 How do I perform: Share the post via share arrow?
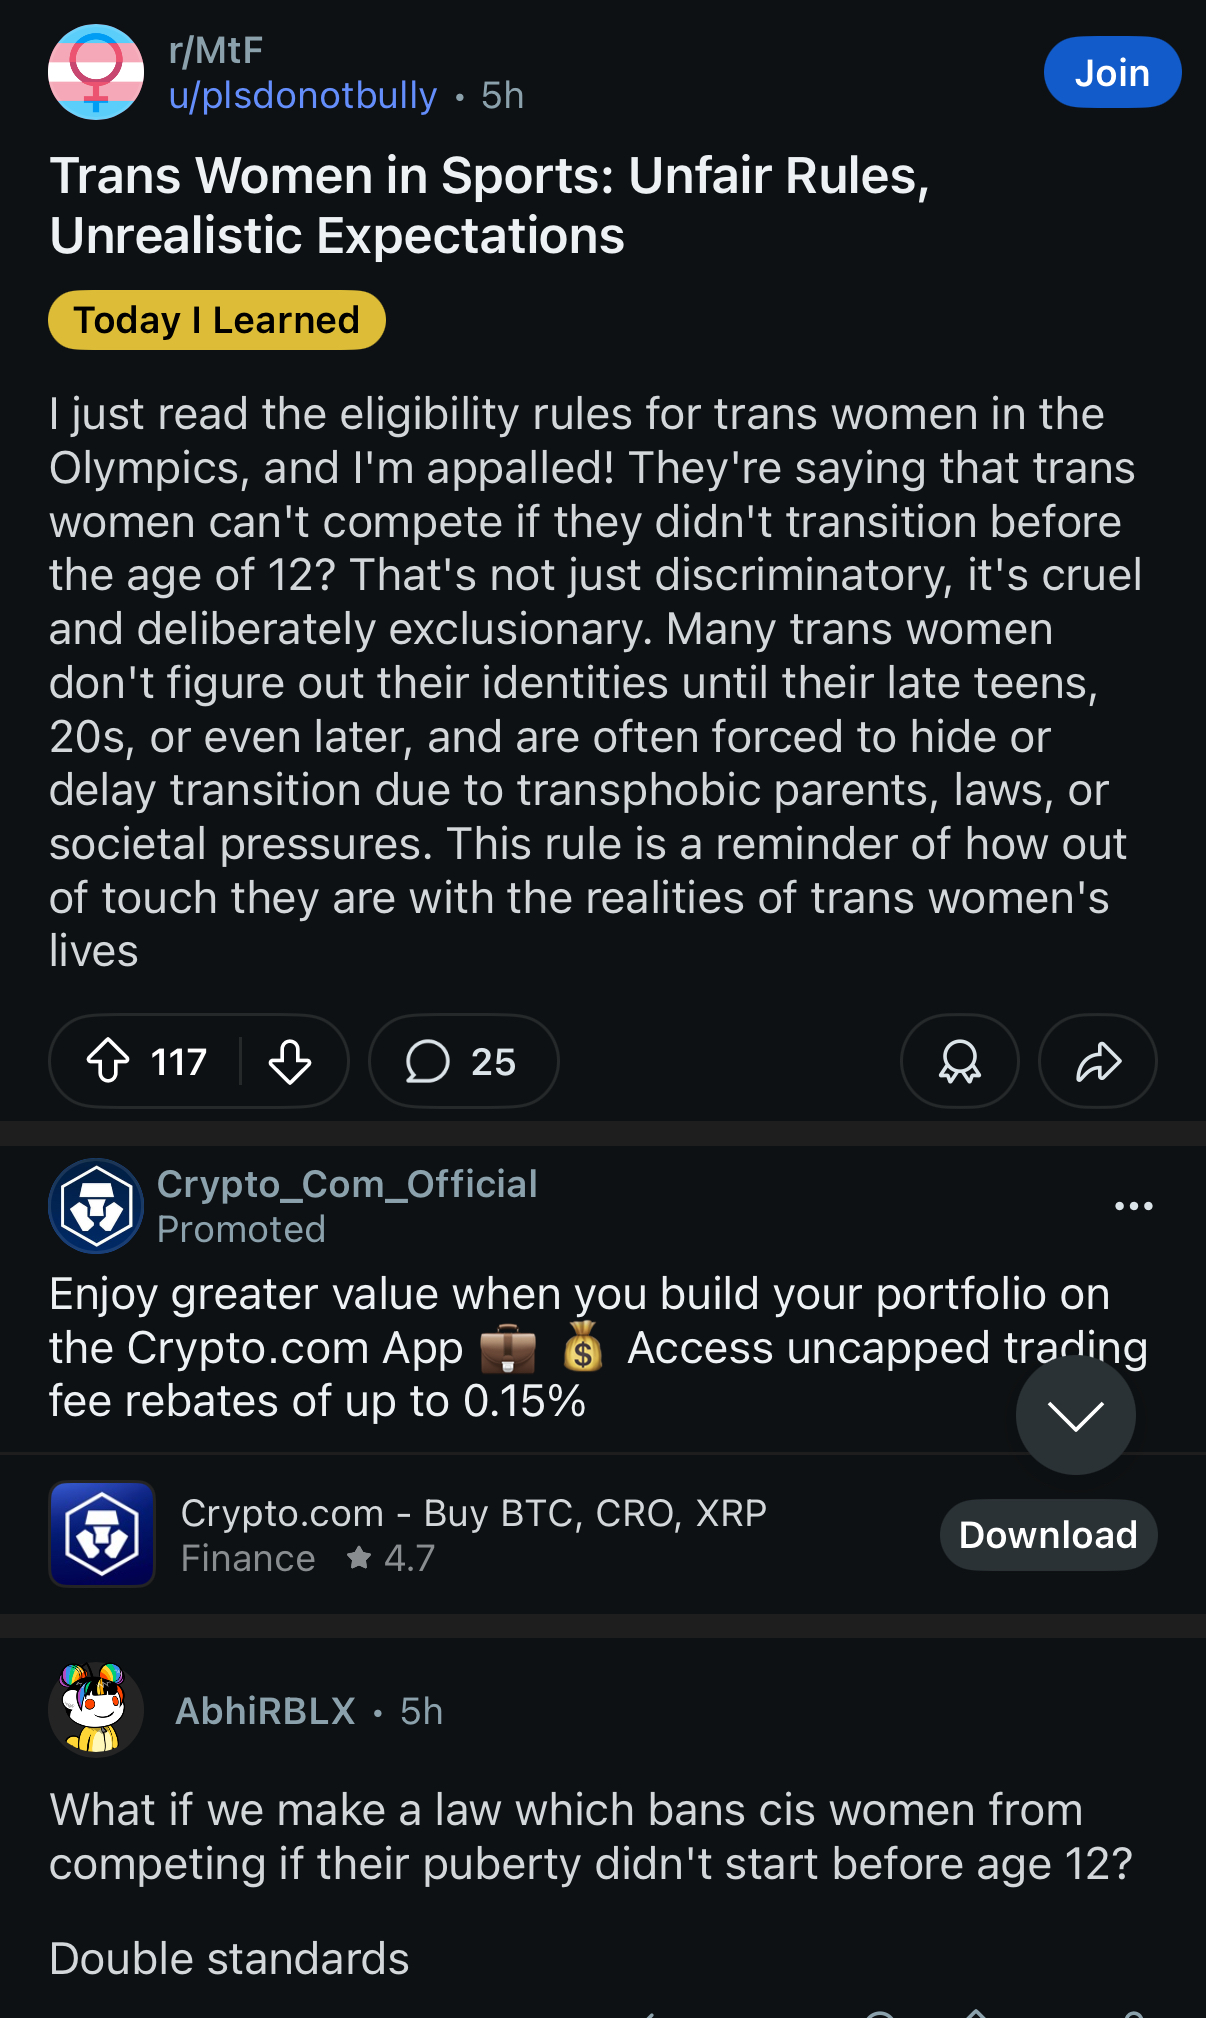[1097, 1061]
